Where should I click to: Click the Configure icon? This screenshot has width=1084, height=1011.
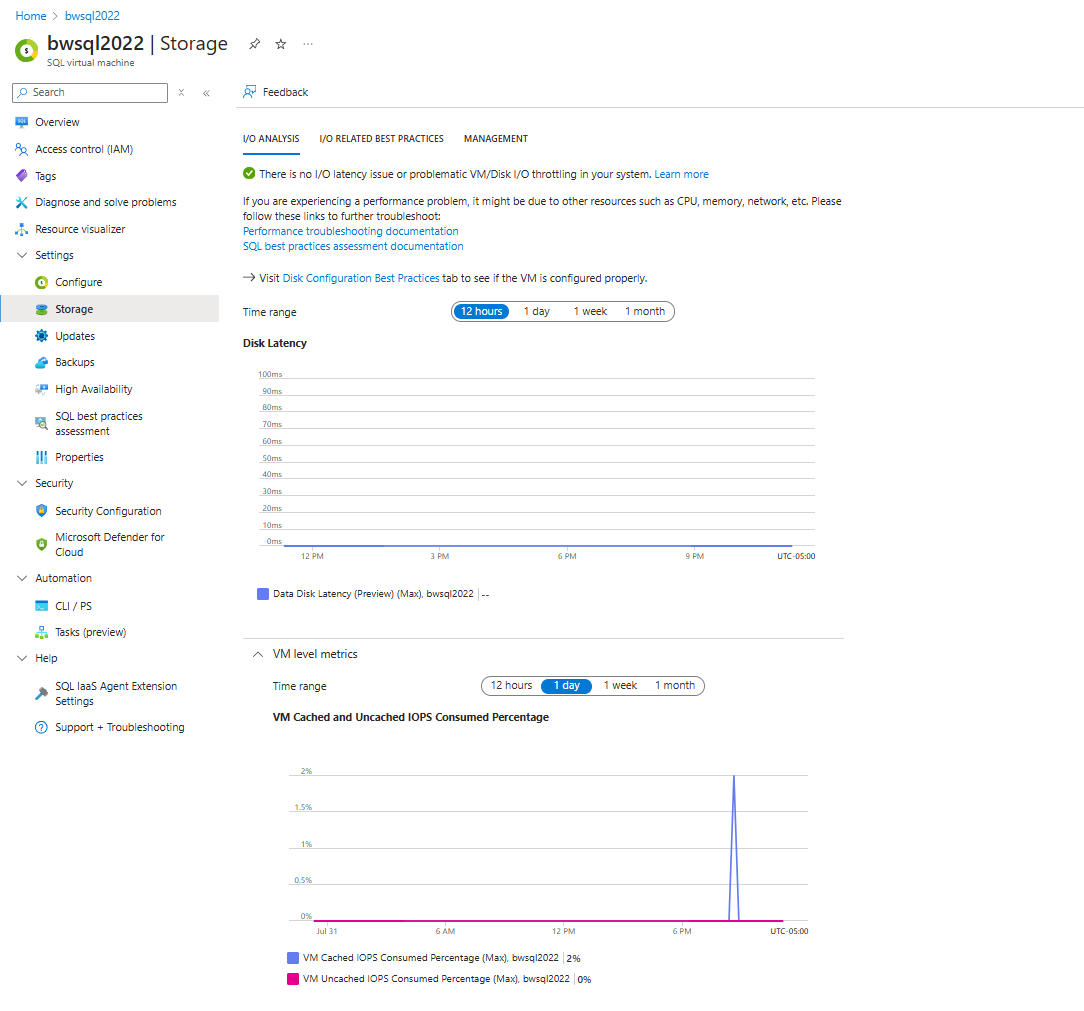pyautogui.click(x=41, y=282)
